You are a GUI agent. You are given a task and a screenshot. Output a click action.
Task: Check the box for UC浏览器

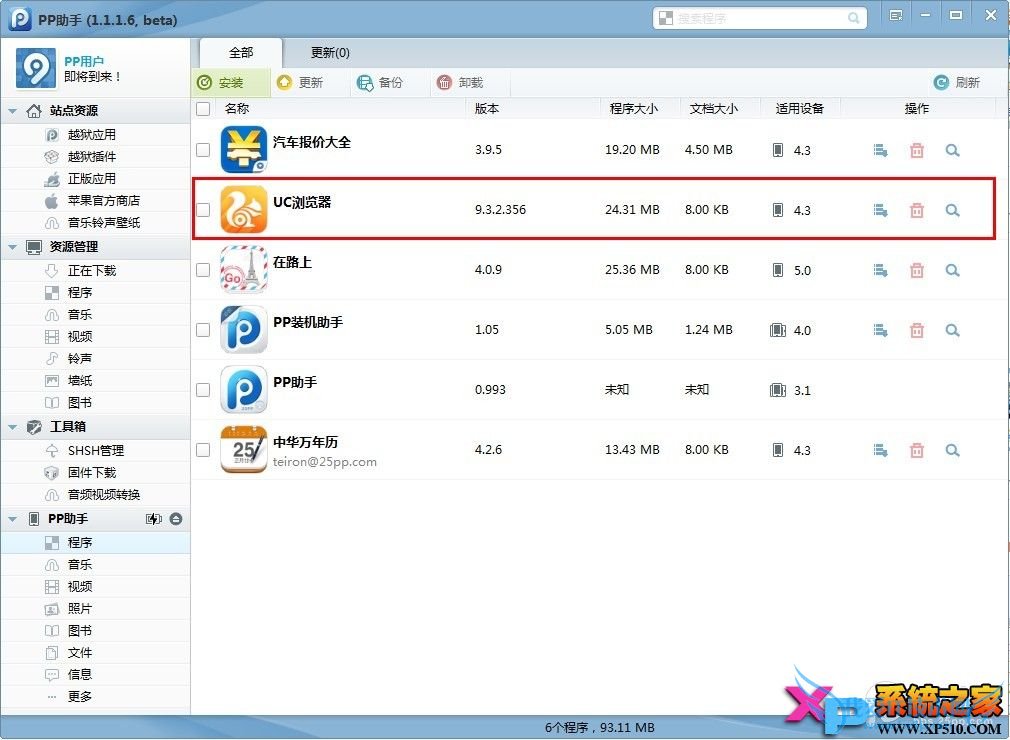click(203, 210)
